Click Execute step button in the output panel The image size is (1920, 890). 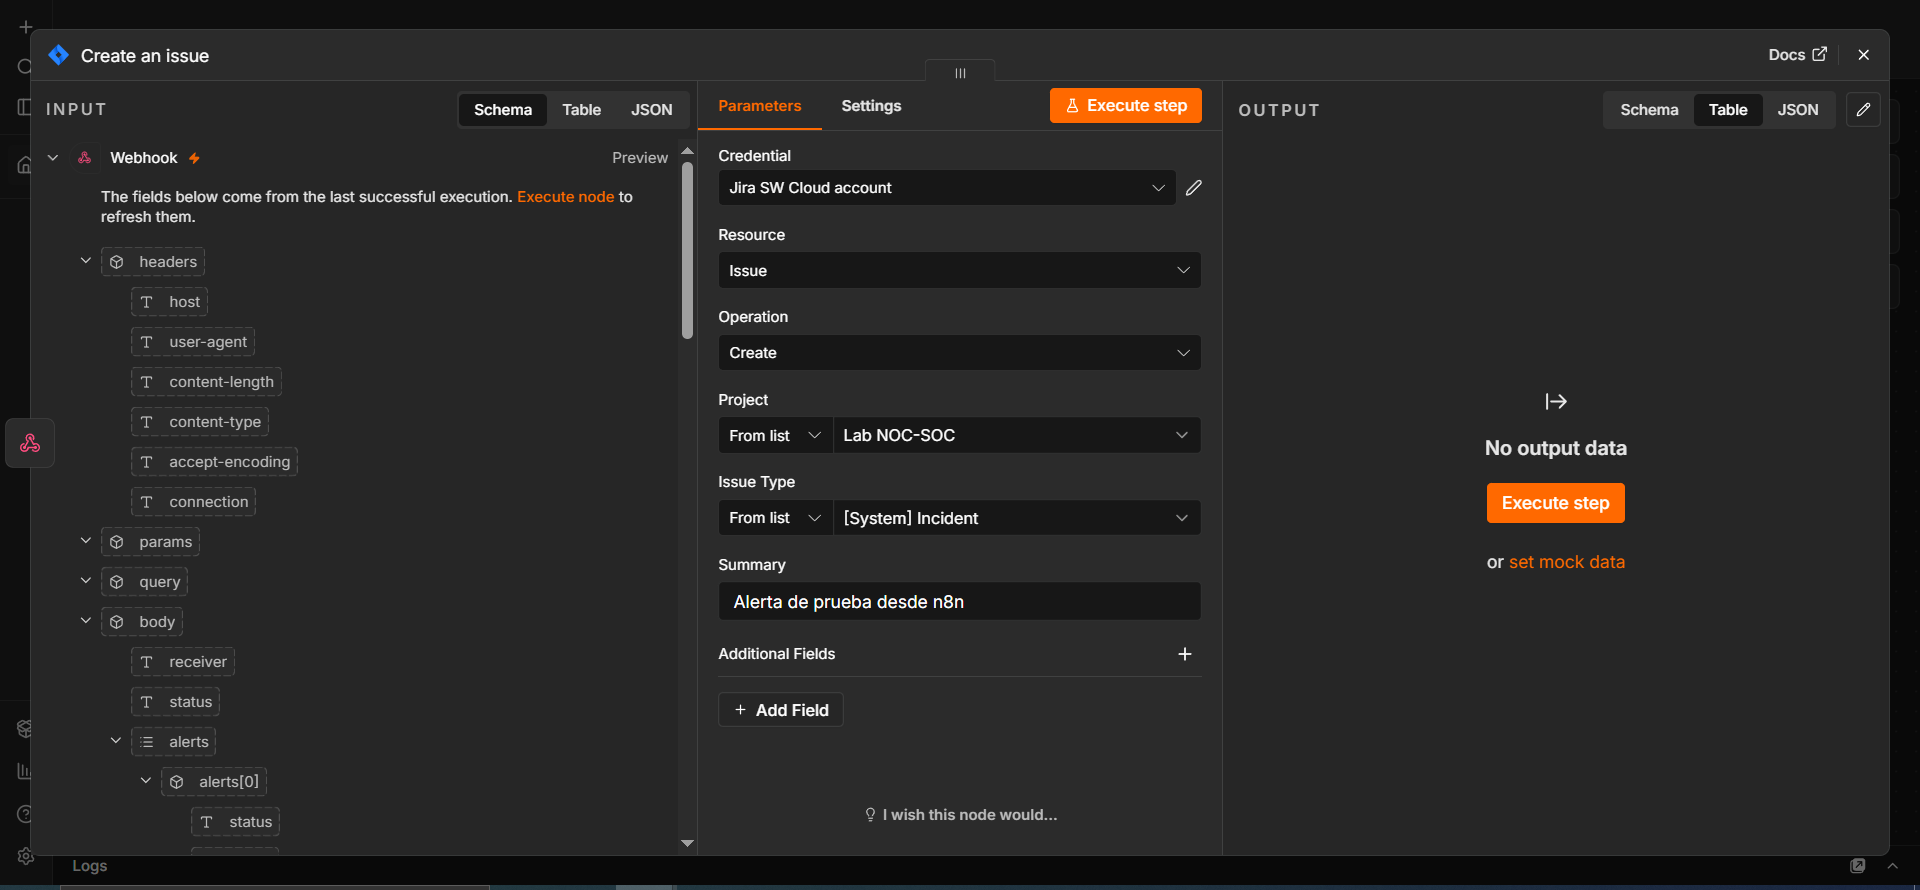(1555, 503)
